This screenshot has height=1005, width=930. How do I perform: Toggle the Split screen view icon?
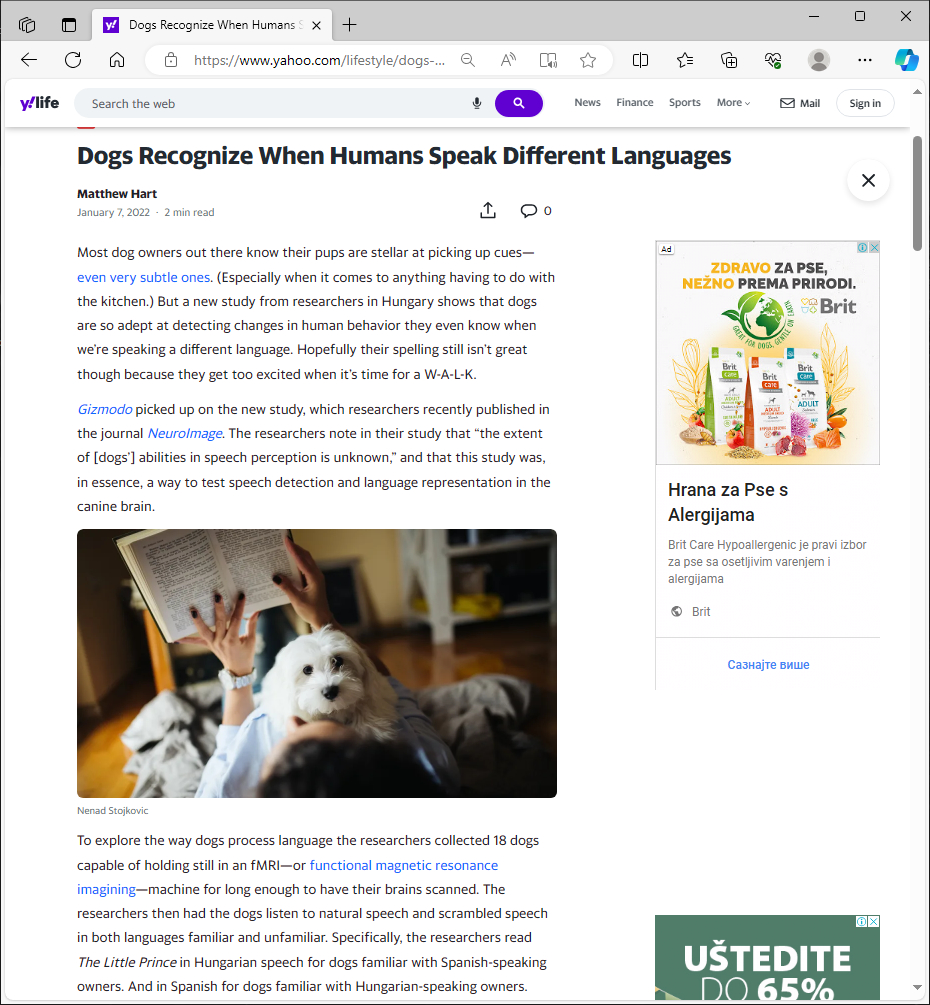[641, 60]
